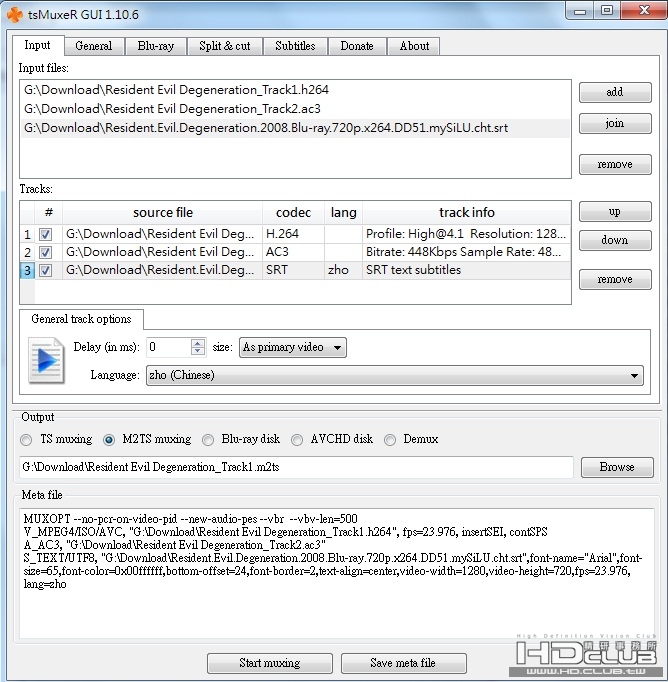Screen dimensions: 668x682
Task: Click Save meta file button
Action: coord(403,663)
